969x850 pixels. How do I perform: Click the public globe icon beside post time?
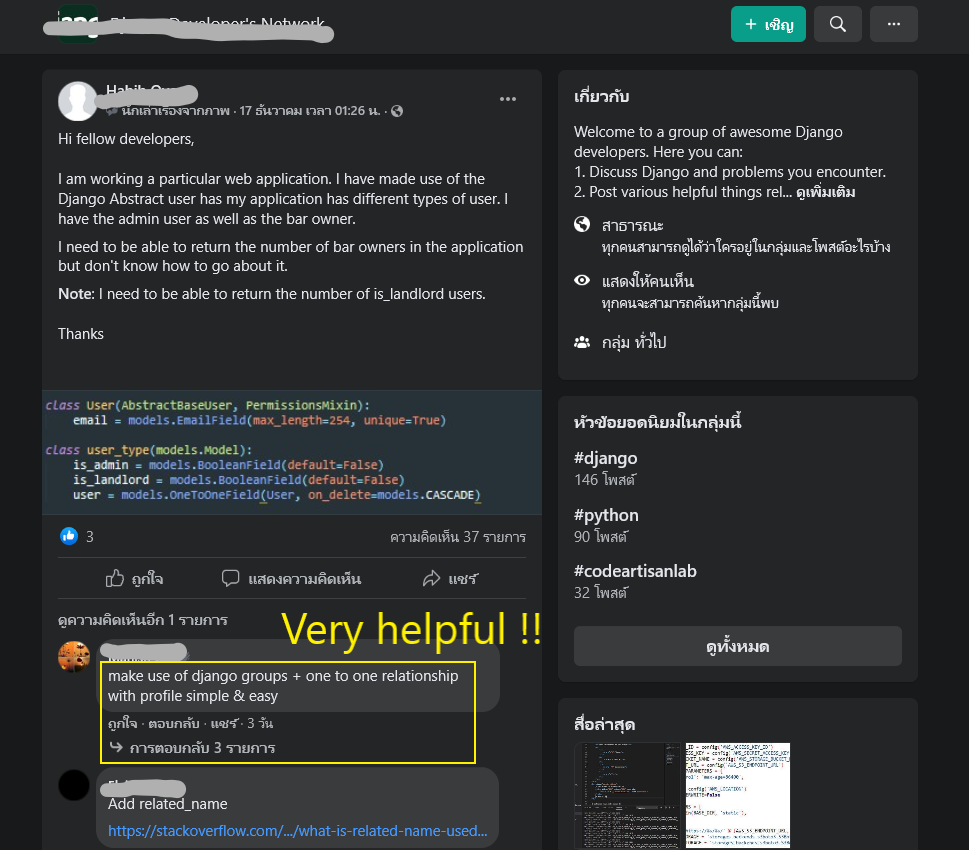(x=397, y=111)
